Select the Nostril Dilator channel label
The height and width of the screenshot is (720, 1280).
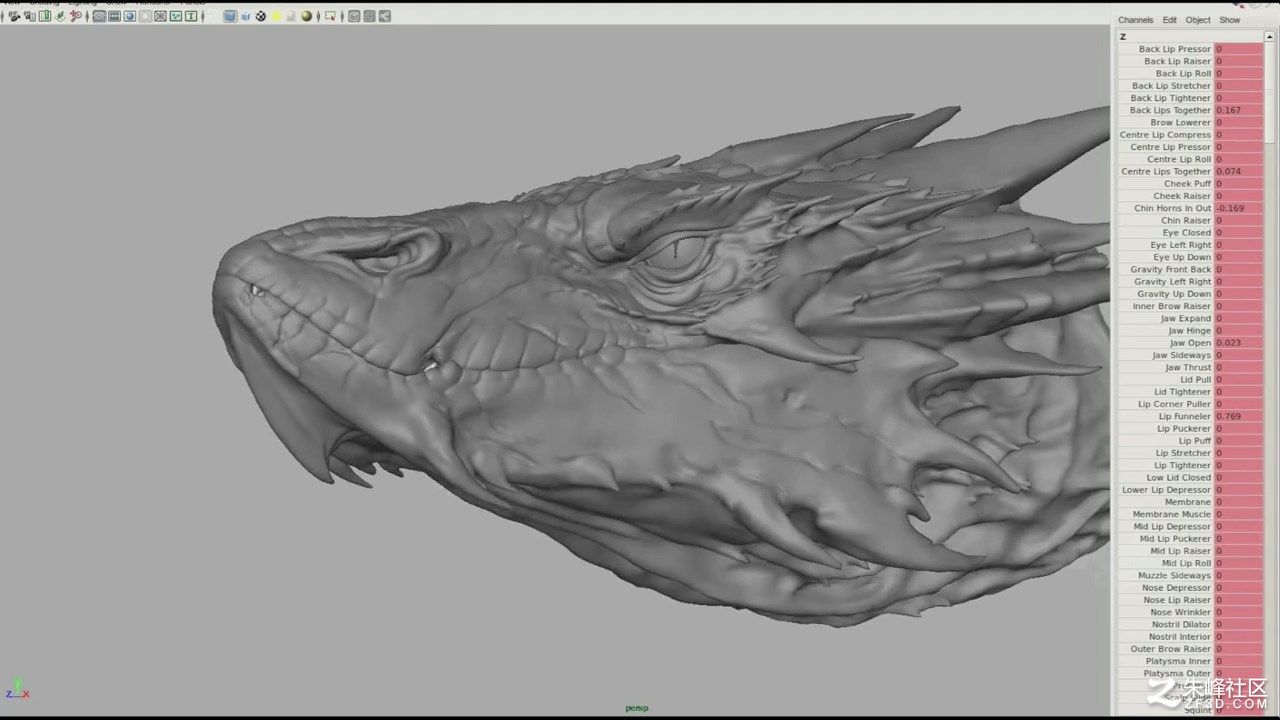coord(1181,625)
